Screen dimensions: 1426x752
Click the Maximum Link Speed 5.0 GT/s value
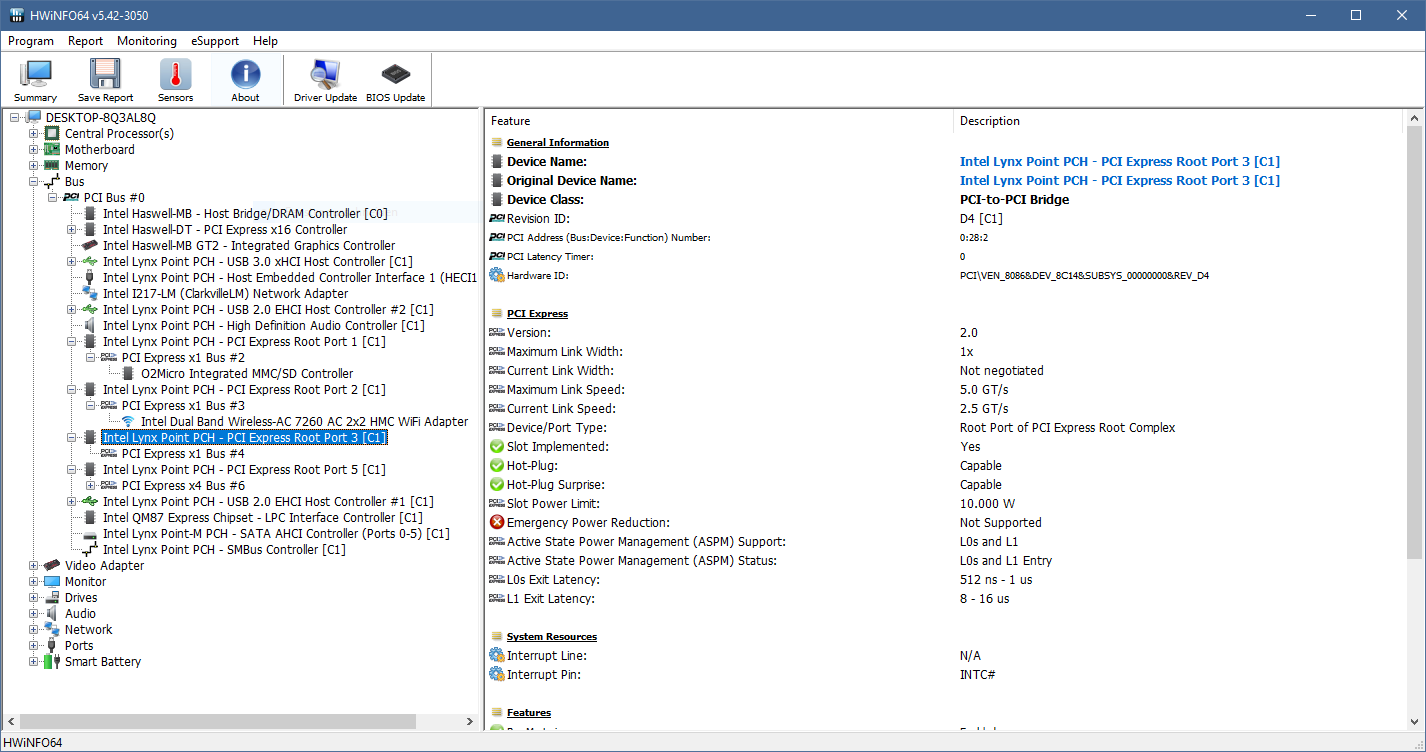[x=984, y=390]
